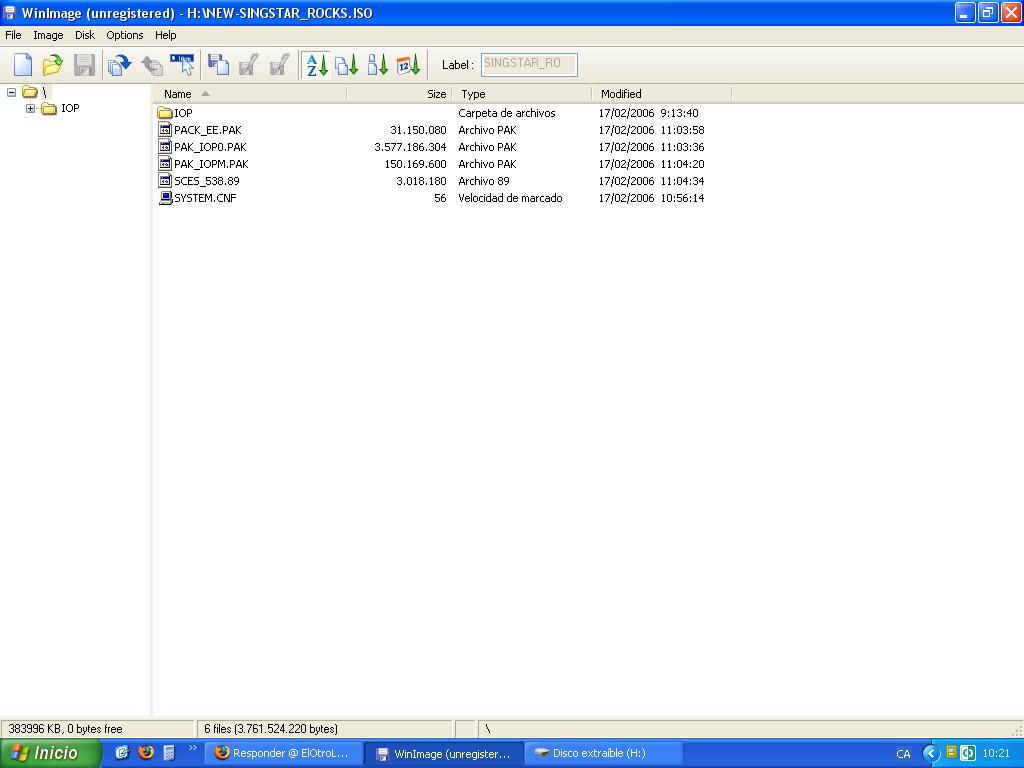Click WinImage (unregister... taskbar button
The image size is (1024, 768).
[443, 754]
